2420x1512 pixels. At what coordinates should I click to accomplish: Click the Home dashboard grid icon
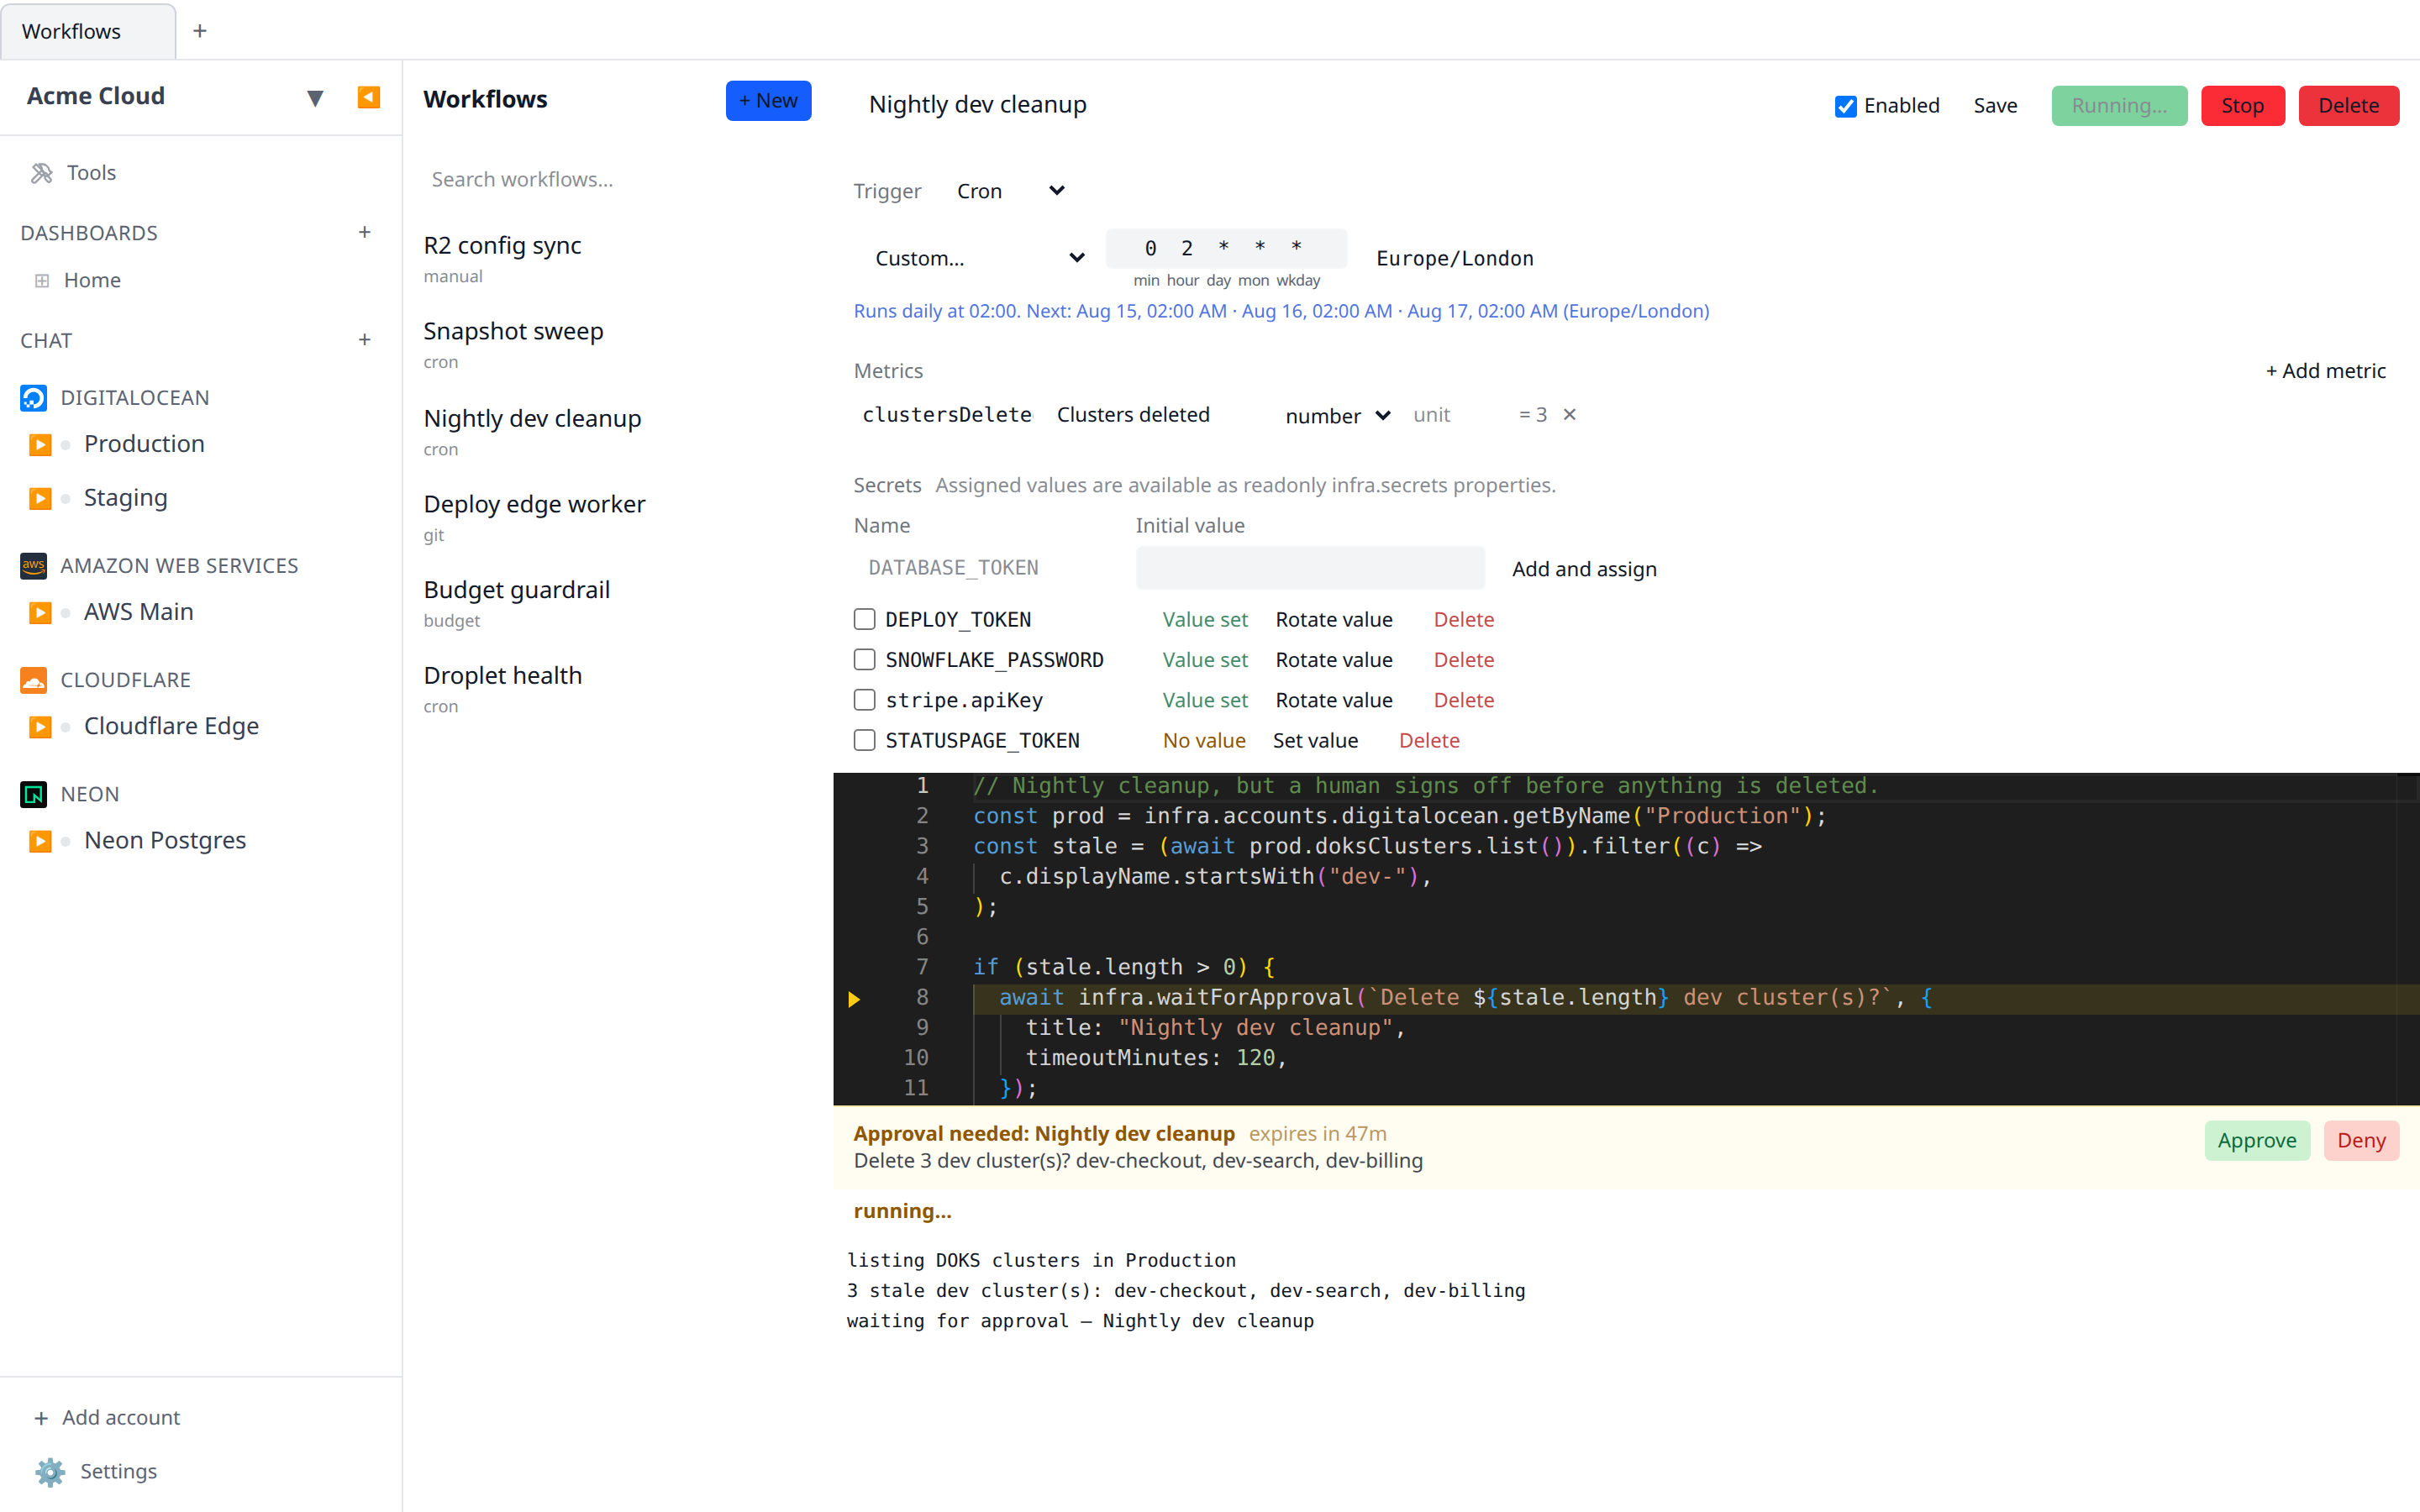pyautogui.click(x=42, y=281)
